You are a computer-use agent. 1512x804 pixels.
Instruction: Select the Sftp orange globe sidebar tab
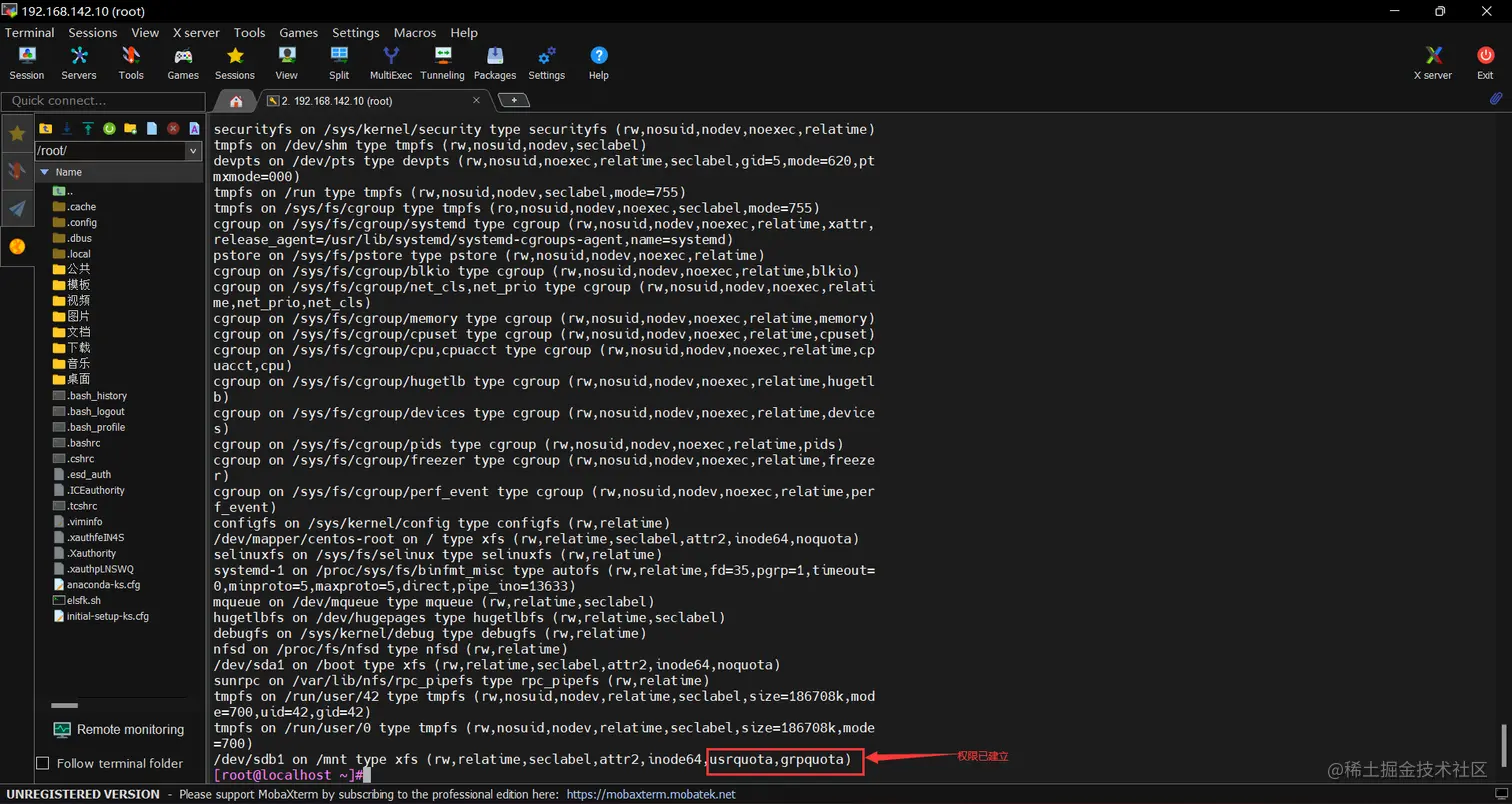[x=17, y=246]
